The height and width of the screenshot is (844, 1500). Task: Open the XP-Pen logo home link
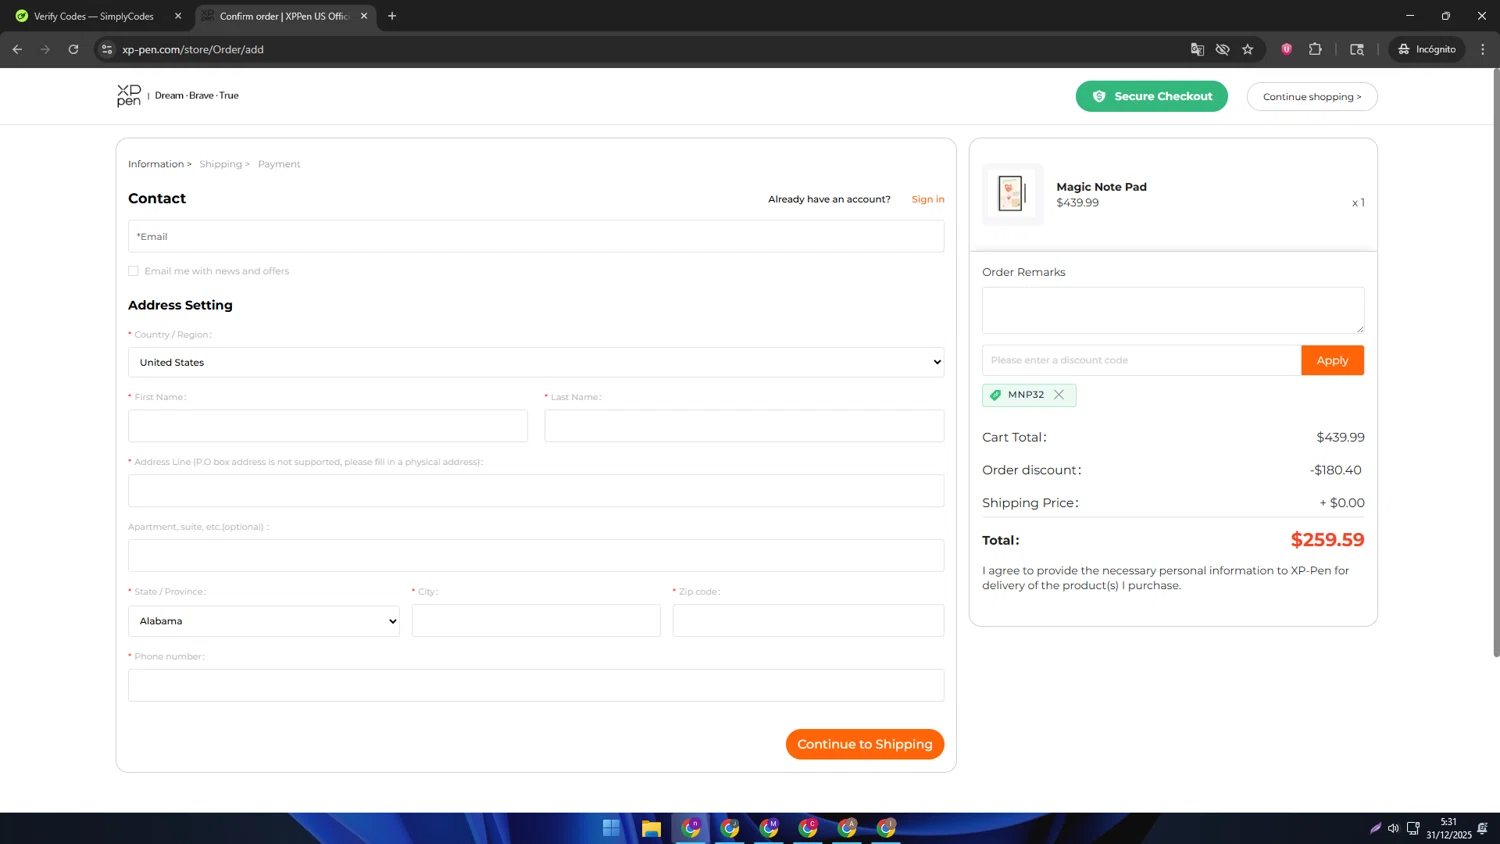(129, 96)
